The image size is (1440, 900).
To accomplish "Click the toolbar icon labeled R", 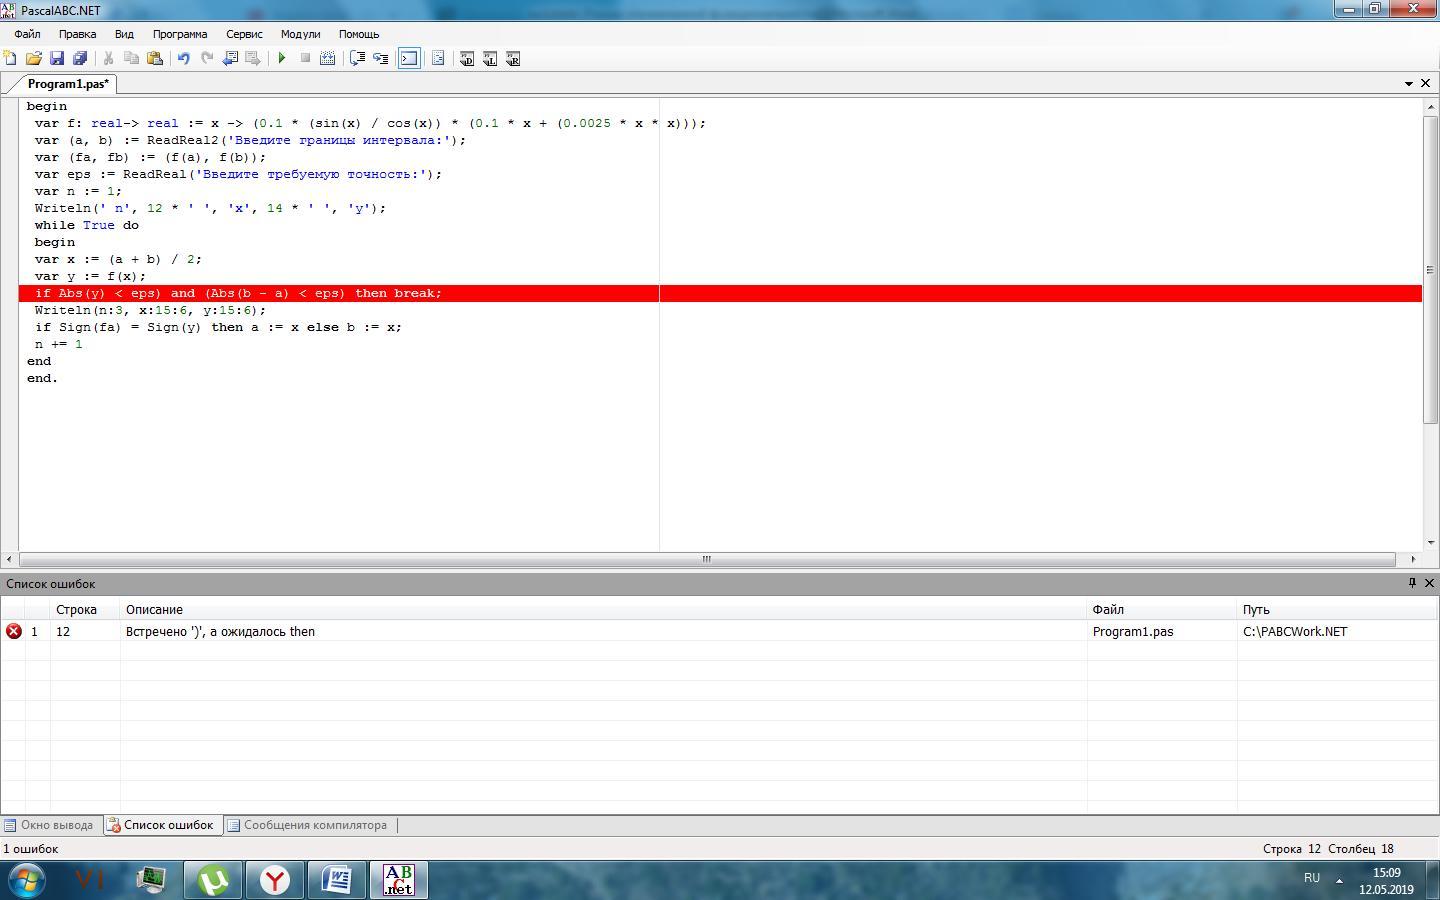I will click(513, 59).
